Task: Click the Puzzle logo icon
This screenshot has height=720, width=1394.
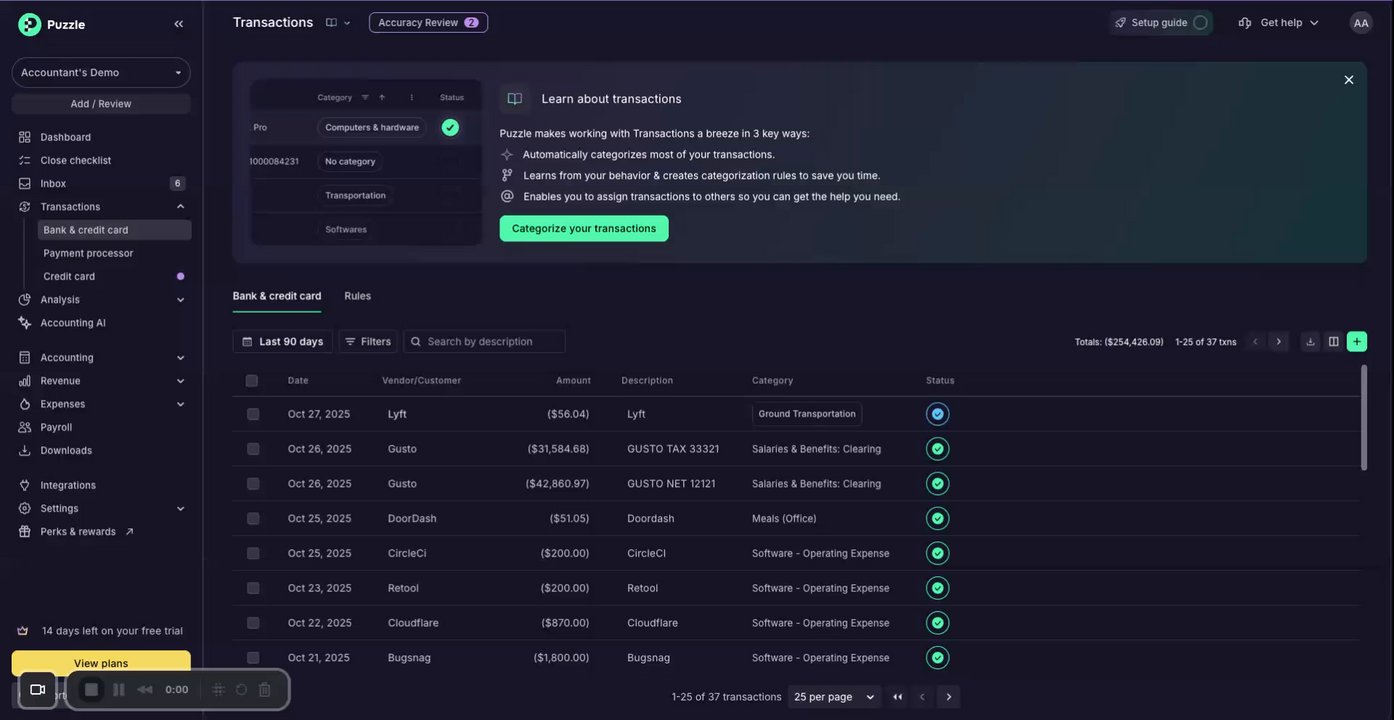Action: pos(29,24)
